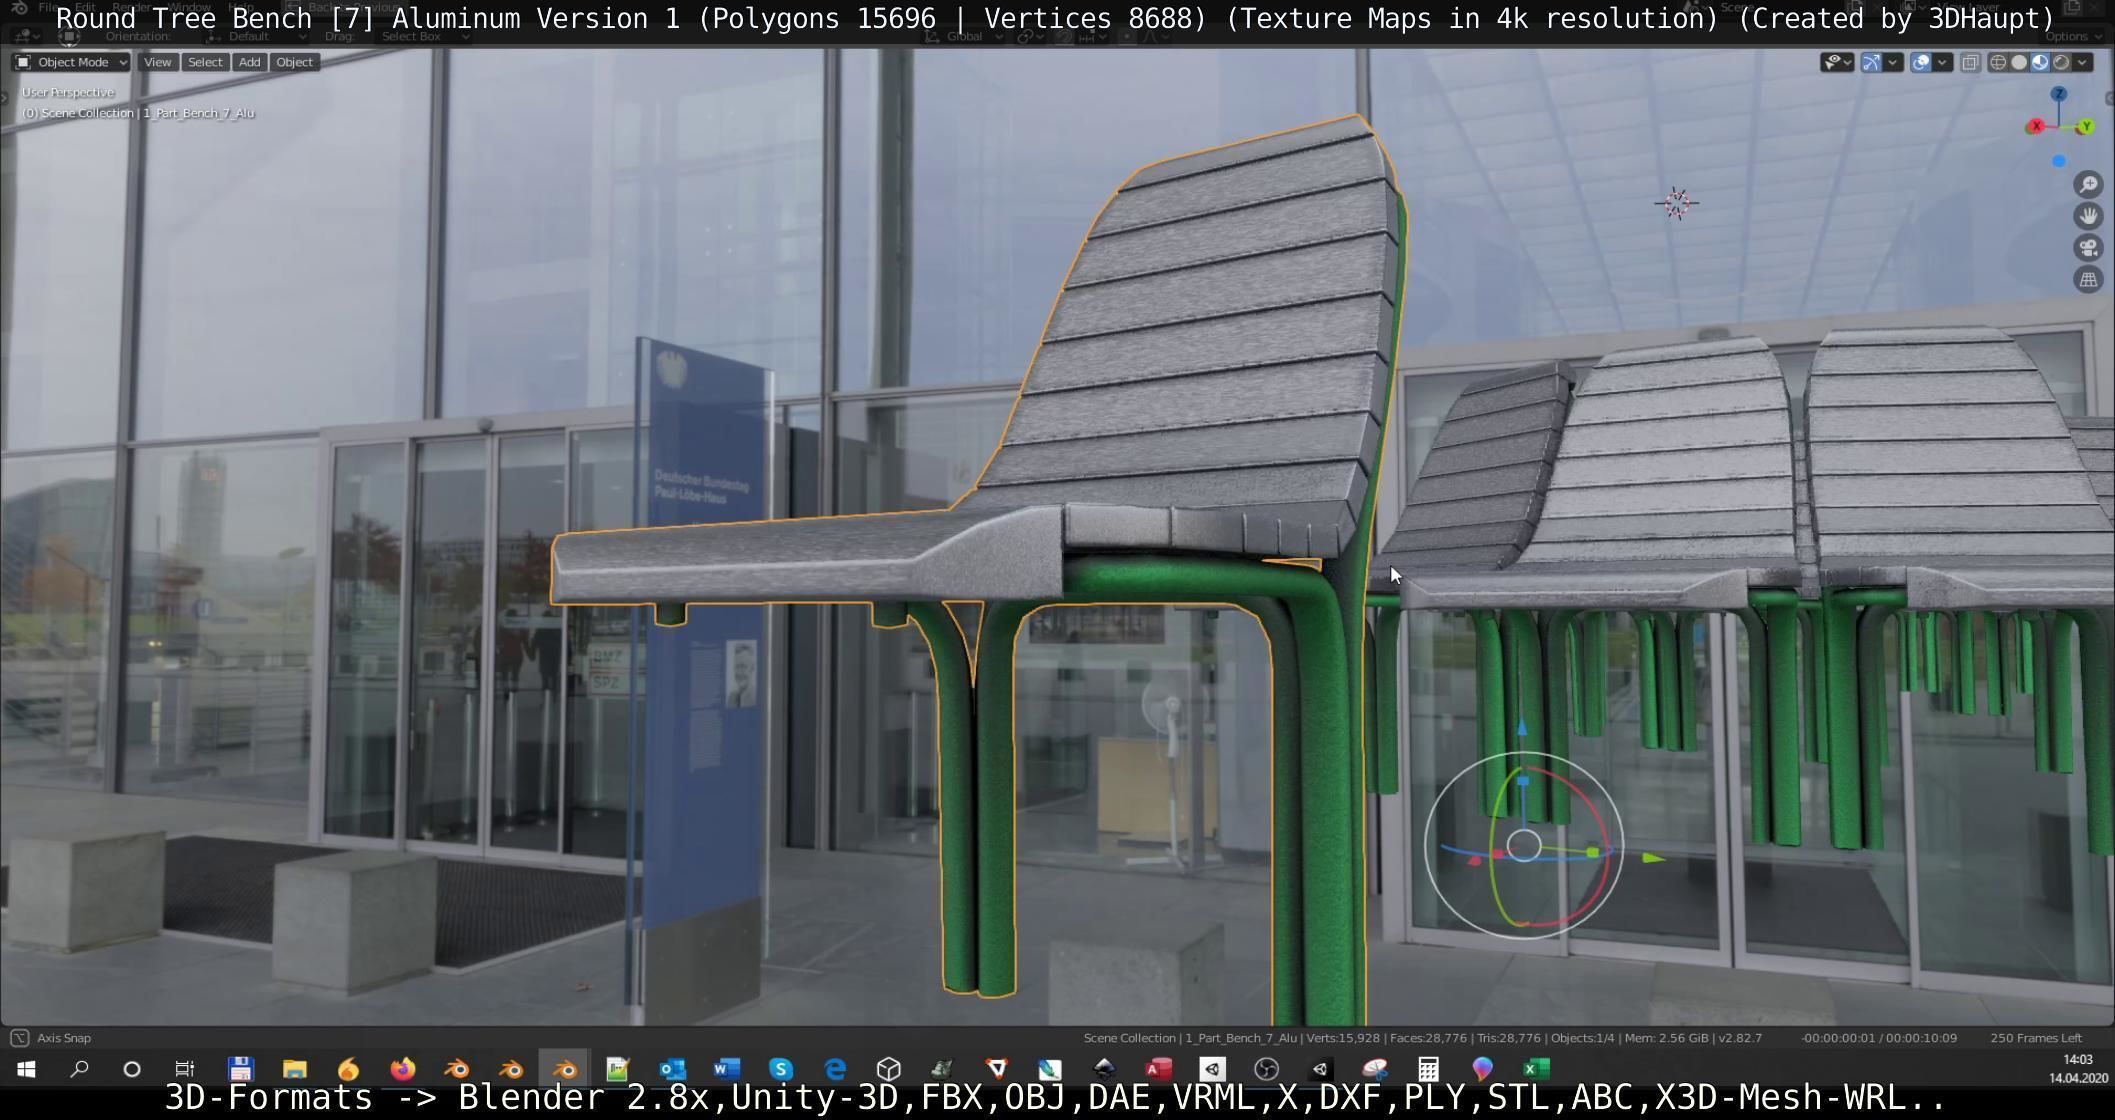The height and width of the screenshot is (1120, 2115).
Task: Open the Object menu in header
Action: coord(294,62)
